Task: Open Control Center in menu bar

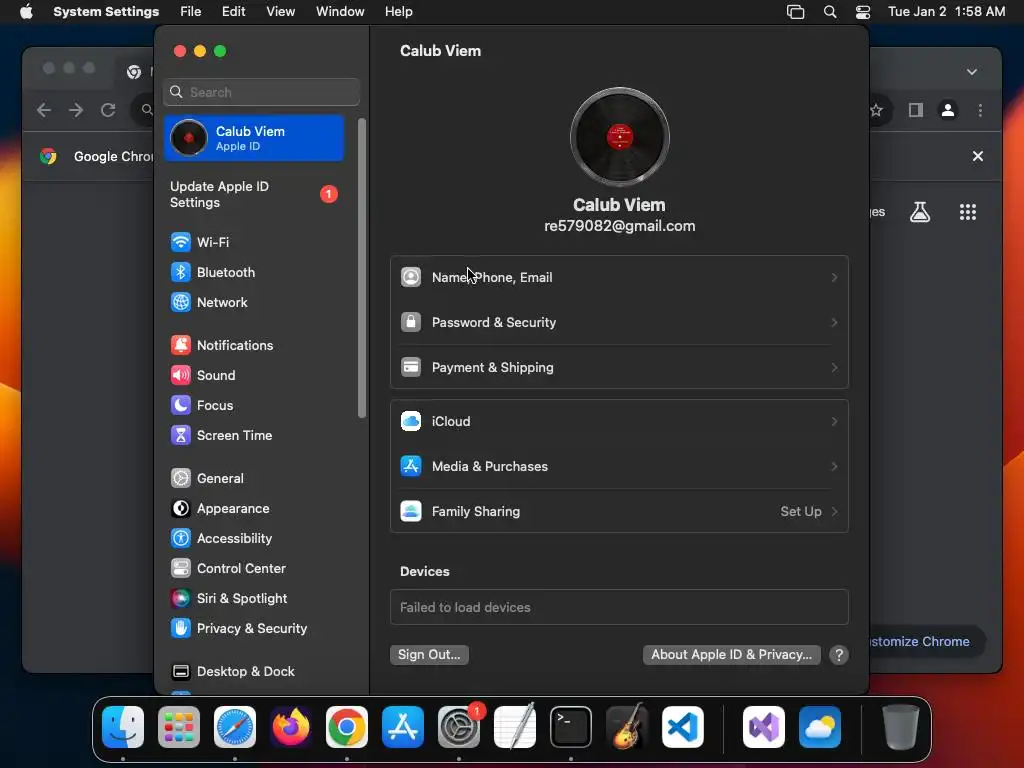Action: pyautogui.click(x=863, y=12)
